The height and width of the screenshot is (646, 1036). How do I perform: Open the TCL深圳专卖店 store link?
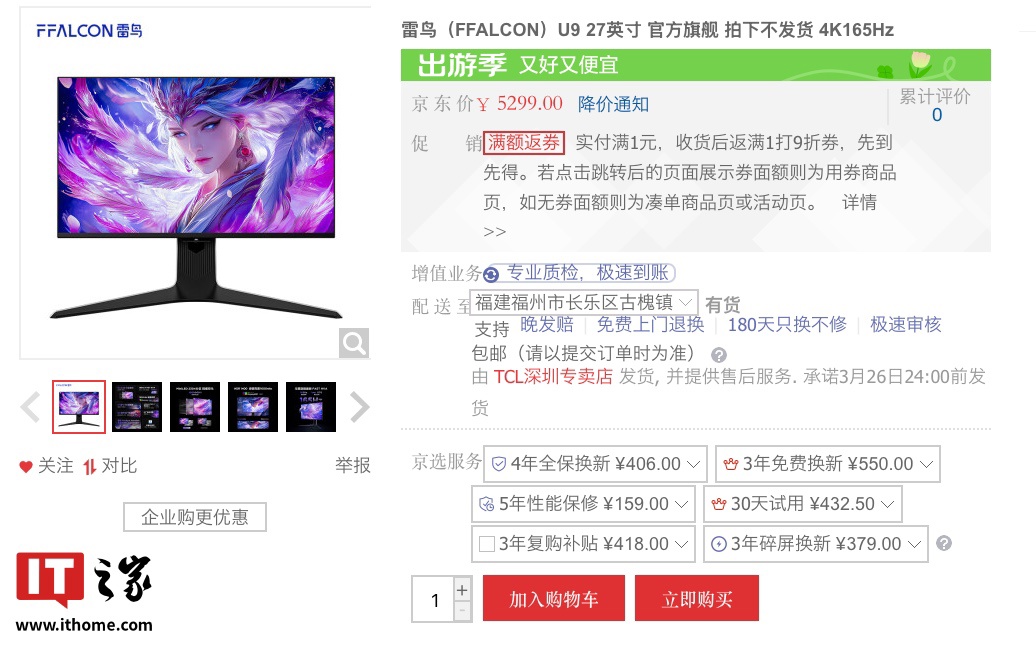click(553, 377)
